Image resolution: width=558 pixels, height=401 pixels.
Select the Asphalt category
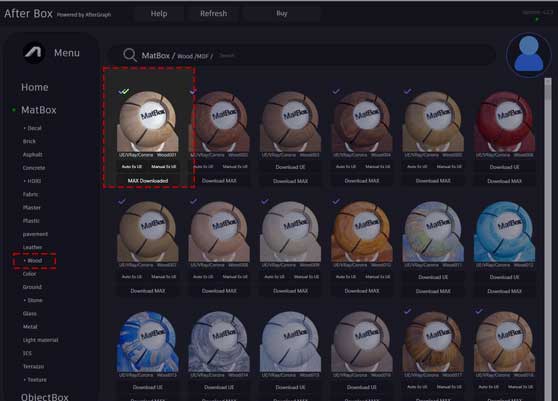(32, 154)
